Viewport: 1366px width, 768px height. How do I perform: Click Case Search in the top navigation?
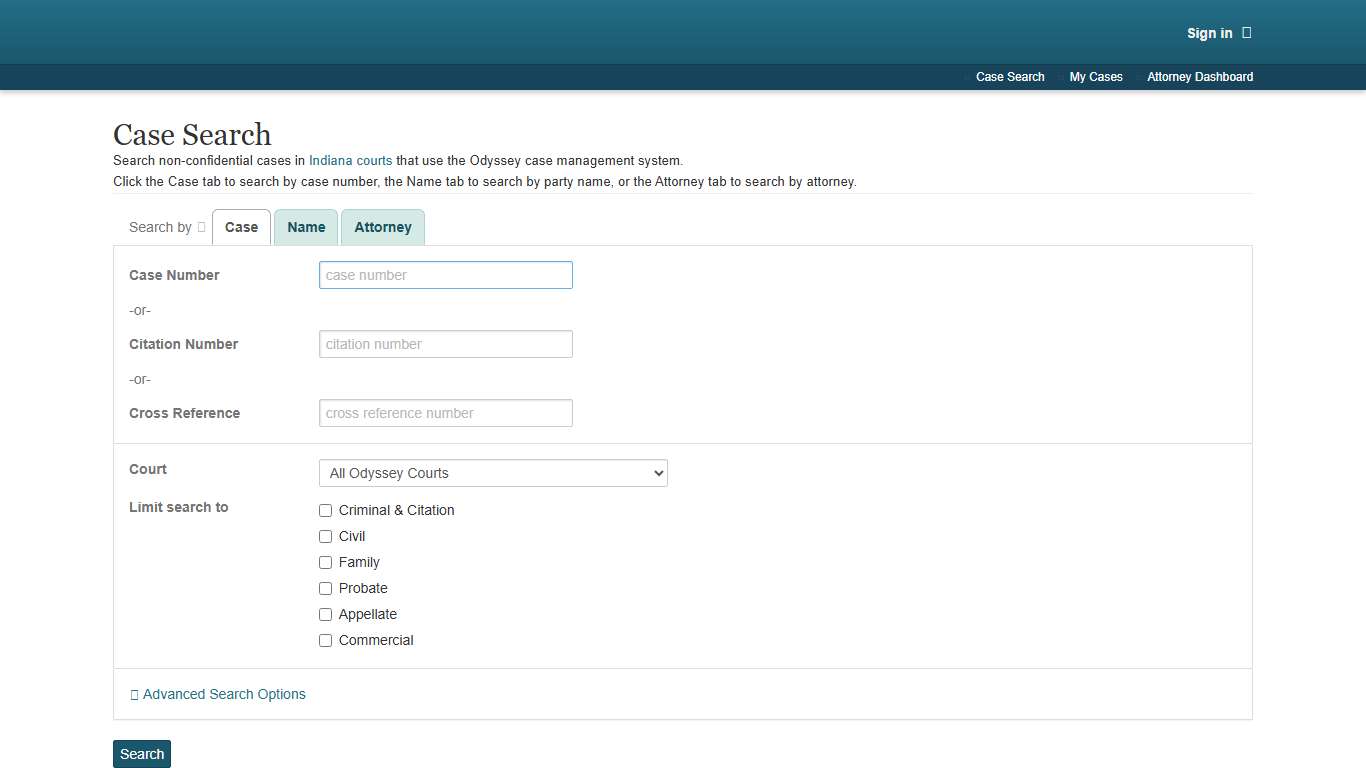[x=1009, y=77]
